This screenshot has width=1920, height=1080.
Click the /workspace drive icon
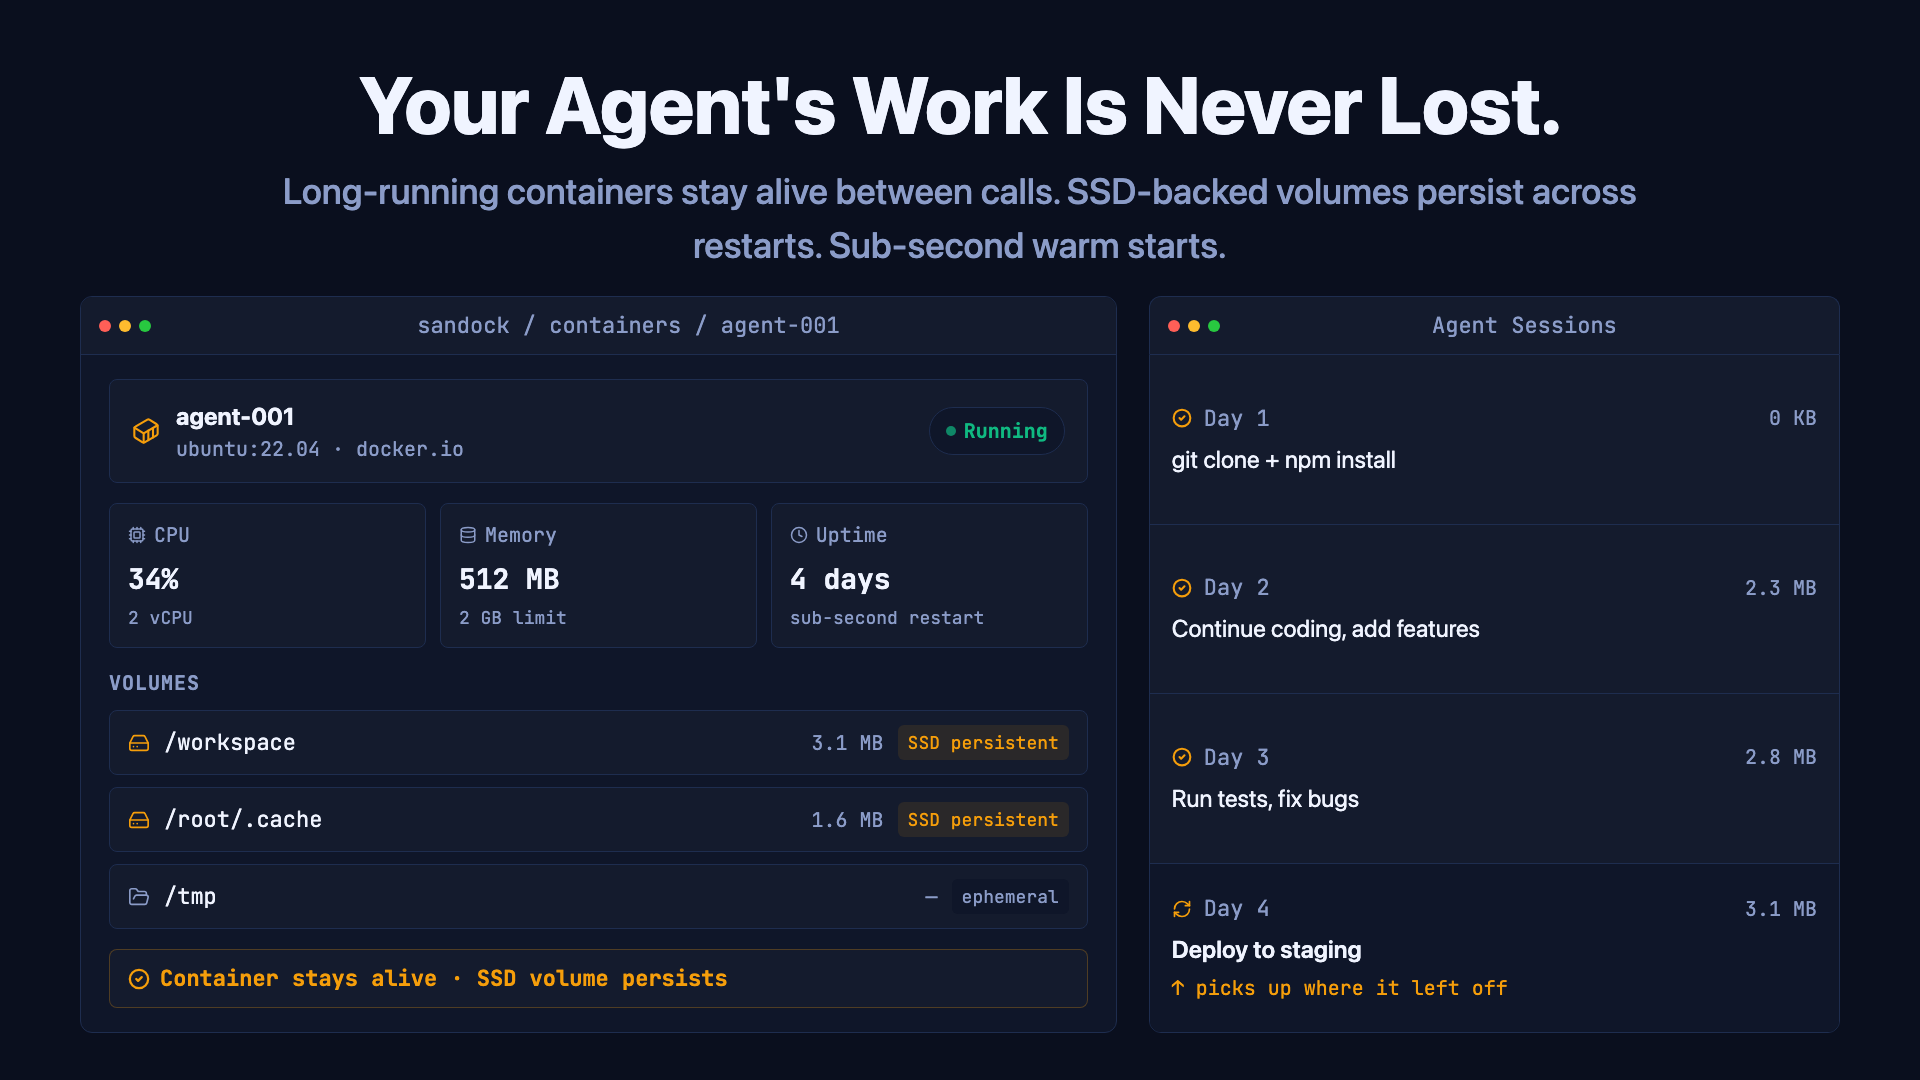pyautogui.click(x=139, y=743)
